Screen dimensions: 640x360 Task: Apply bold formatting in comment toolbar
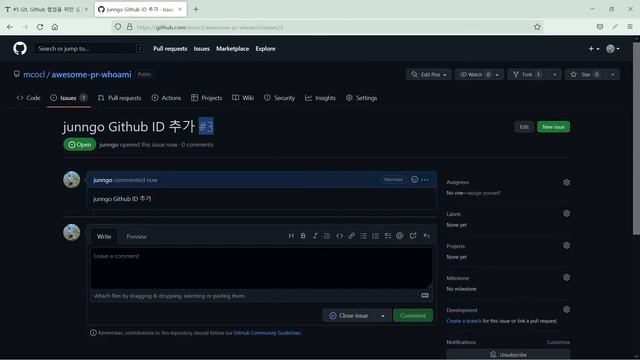[303, 236]
